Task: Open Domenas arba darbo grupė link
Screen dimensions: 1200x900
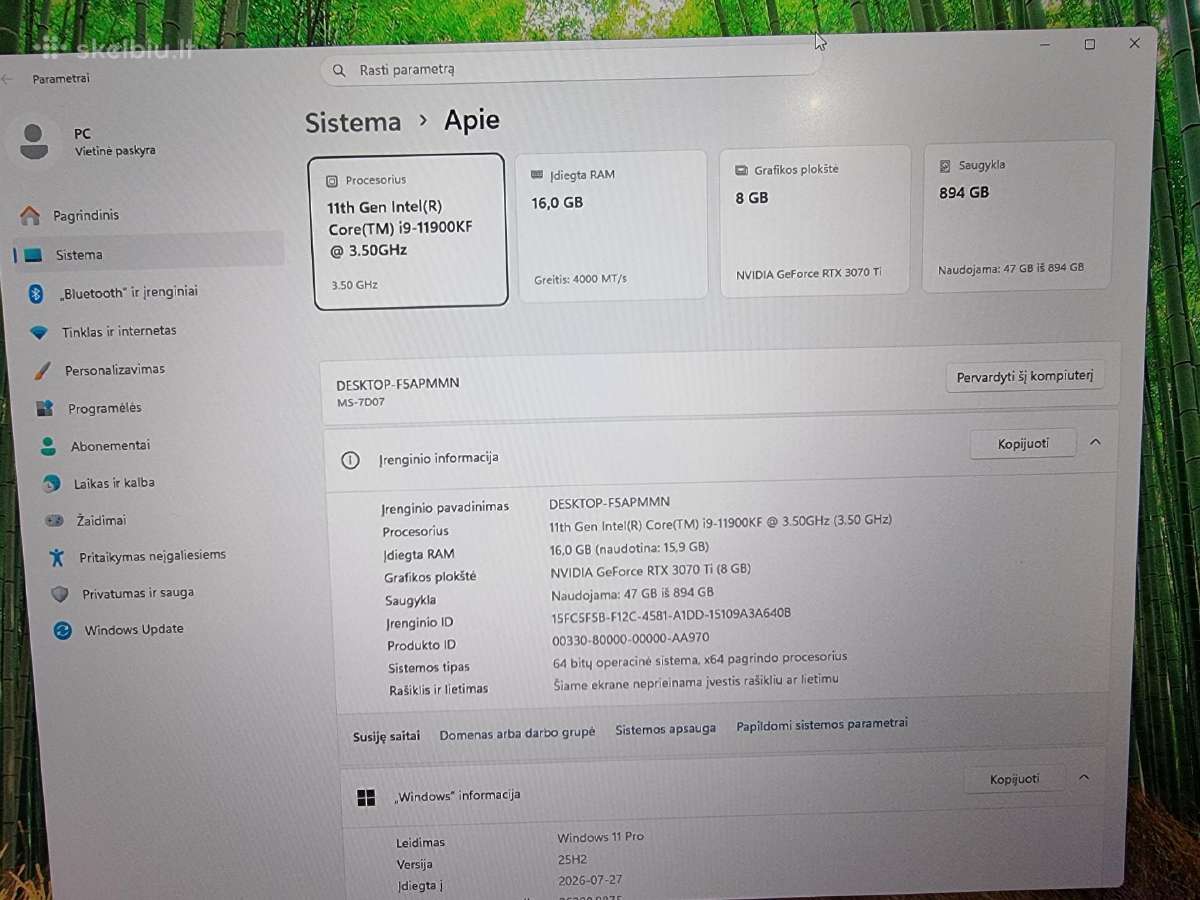Action: [x=517, y=733]
